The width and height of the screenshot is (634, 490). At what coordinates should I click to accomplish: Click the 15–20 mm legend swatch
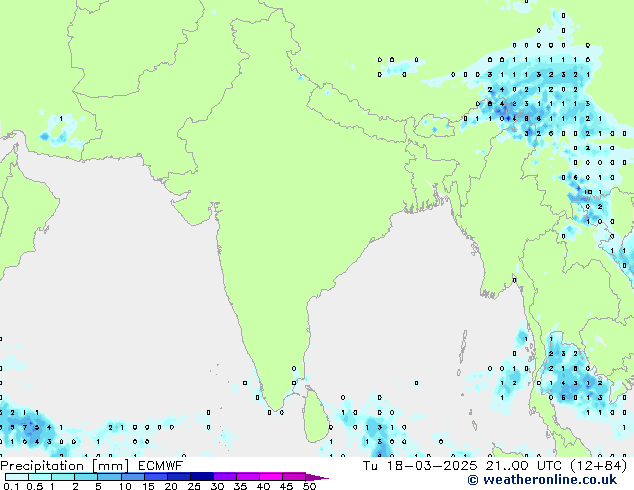point(155,477)
